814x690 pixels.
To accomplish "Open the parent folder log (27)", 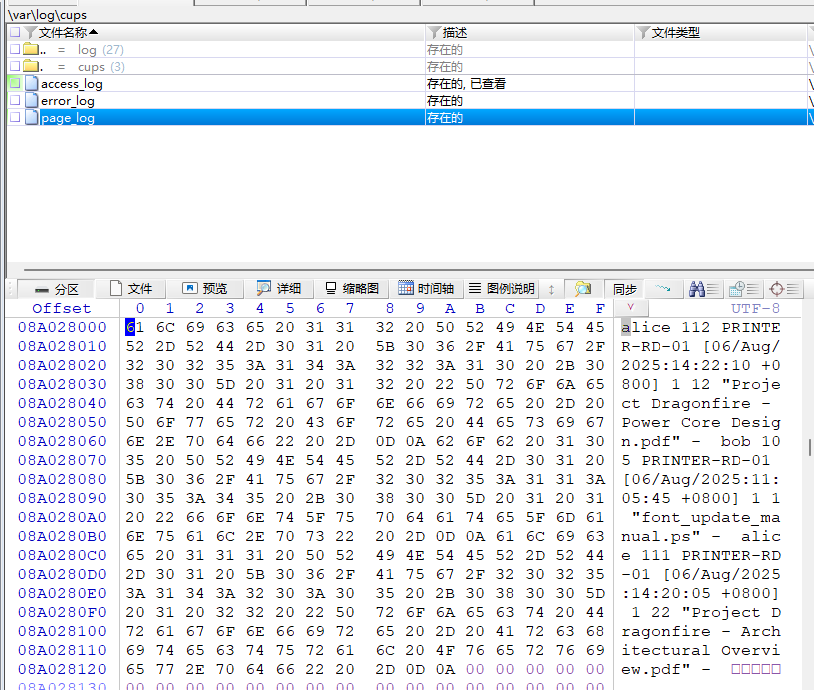I will click(101, 50).
